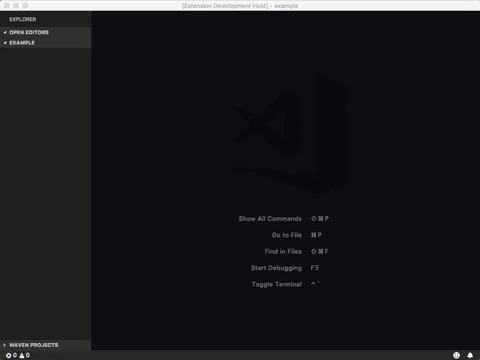The width and height of the screenshot is (480, 360).
Task: Close the window with red button
Action: click(7, 6)
